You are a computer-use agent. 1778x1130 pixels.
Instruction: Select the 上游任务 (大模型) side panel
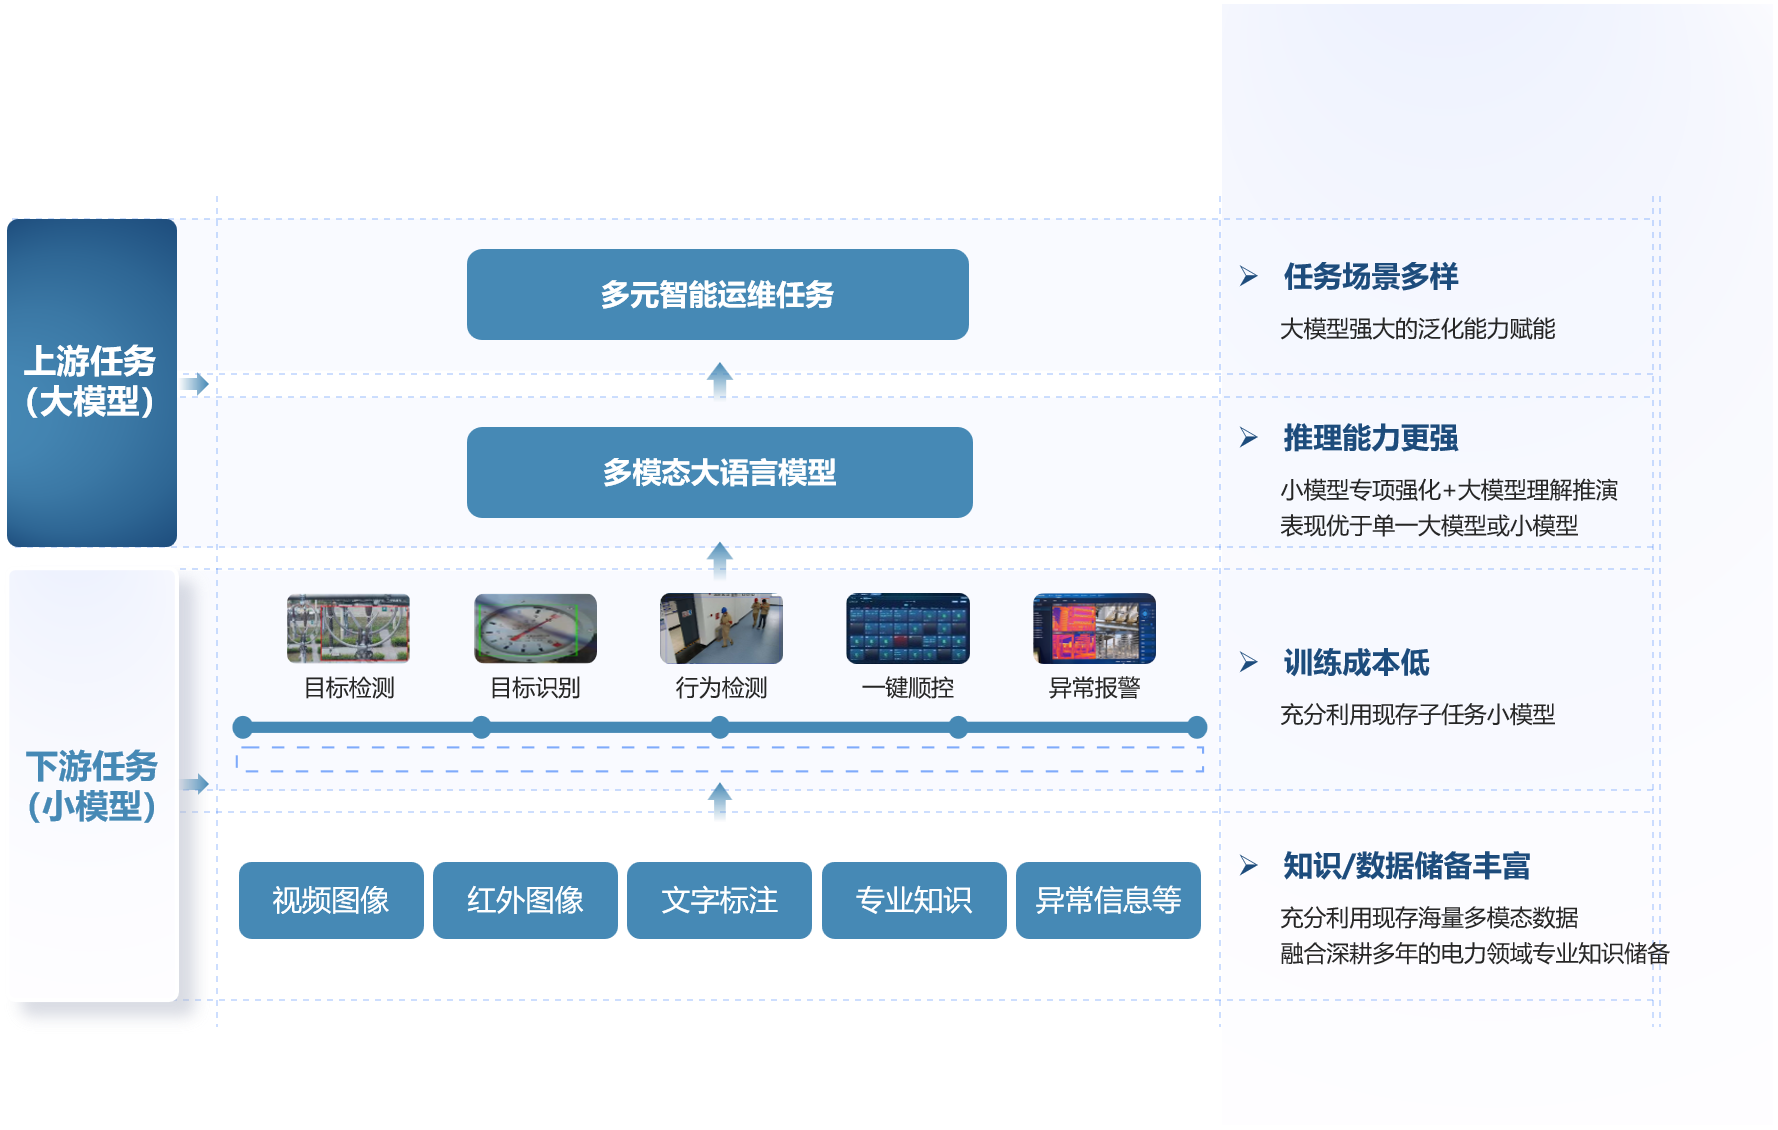[92, 382]
